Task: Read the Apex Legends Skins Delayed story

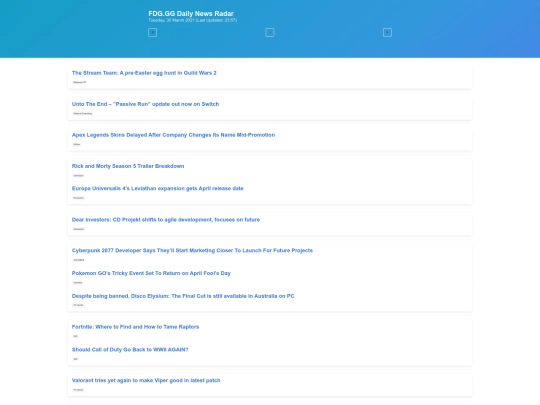Action: [x=173, y=135]
